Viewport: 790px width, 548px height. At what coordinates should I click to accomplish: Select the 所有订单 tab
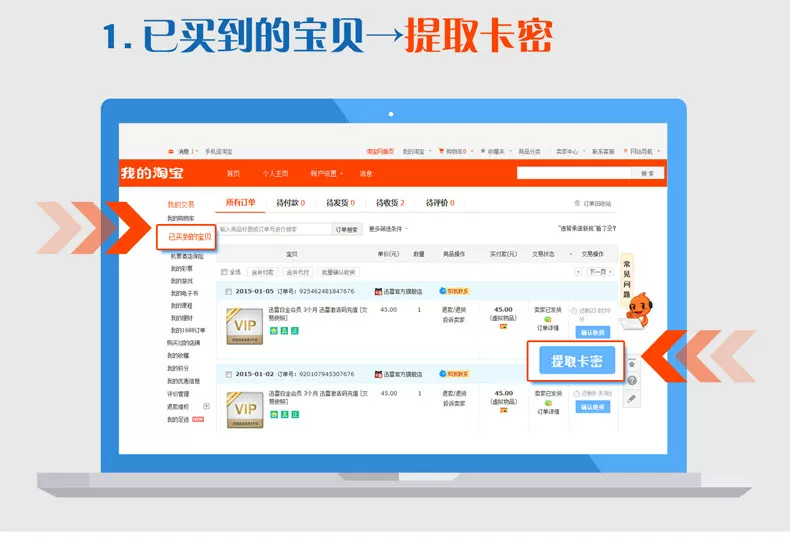(x=240, y=202)
